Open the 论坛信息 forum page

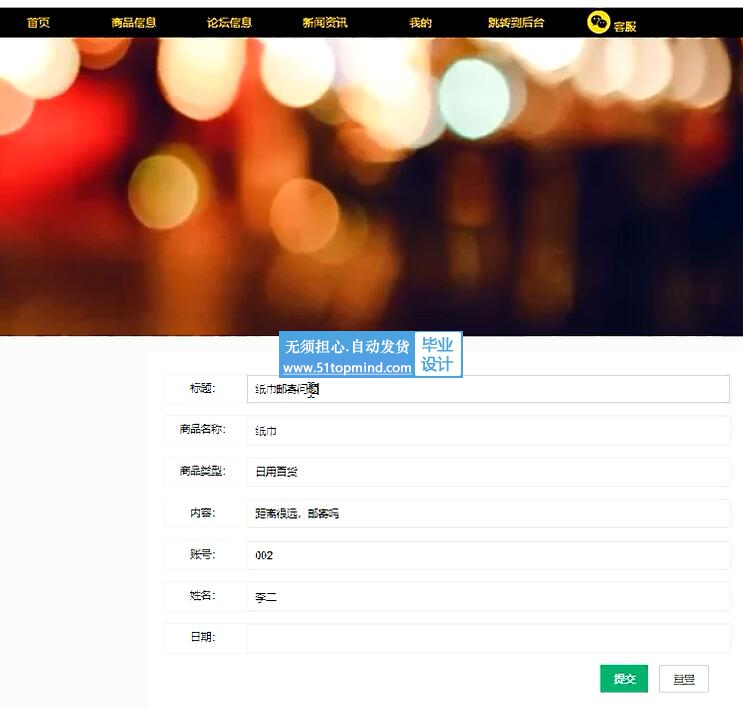tap(229, 22)
